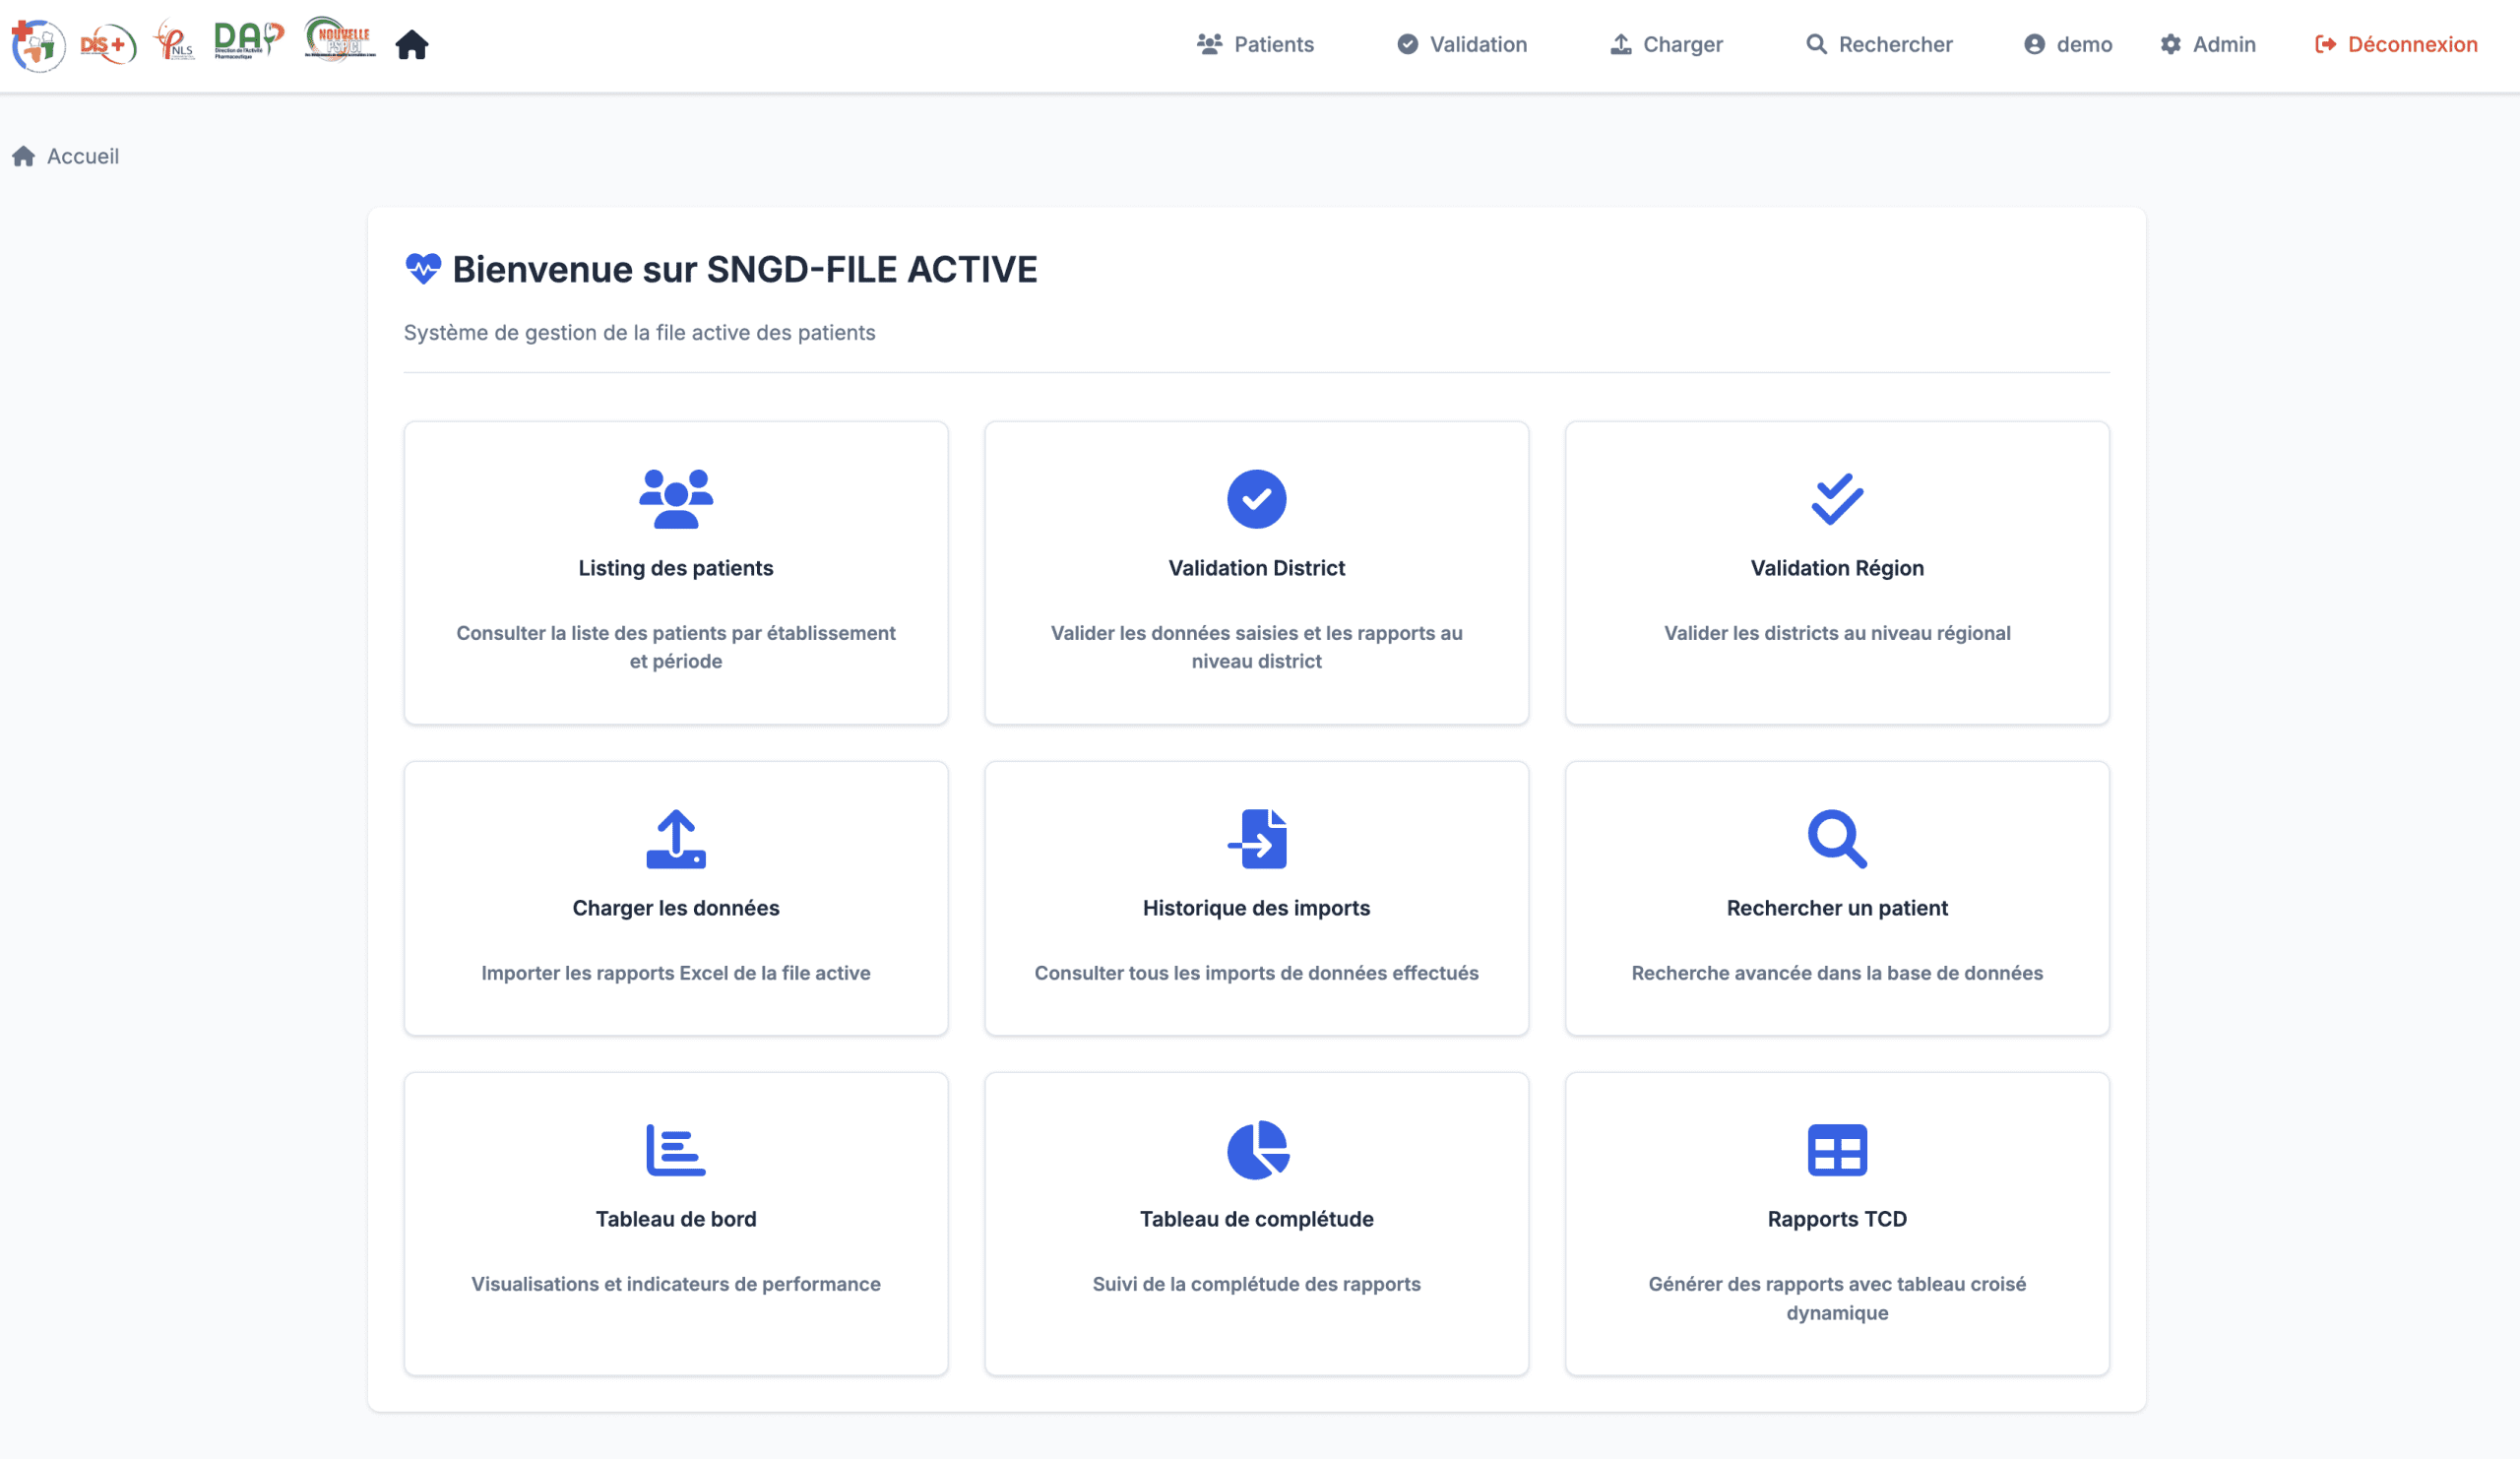
Task: Click the Tableau de bord chart icon
Action: [x=676, y=1149]
